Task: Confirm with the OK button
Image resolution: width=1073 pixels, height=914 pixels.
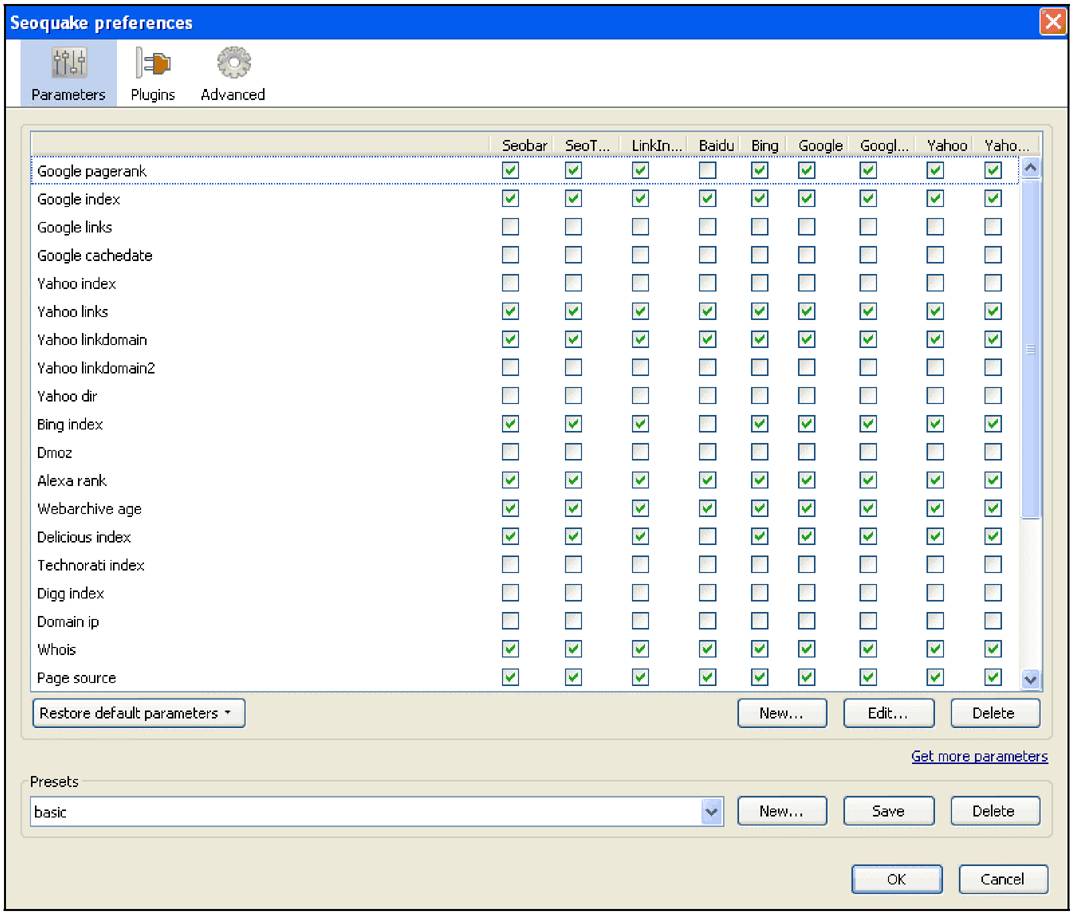Action: (x=896, y=879)
